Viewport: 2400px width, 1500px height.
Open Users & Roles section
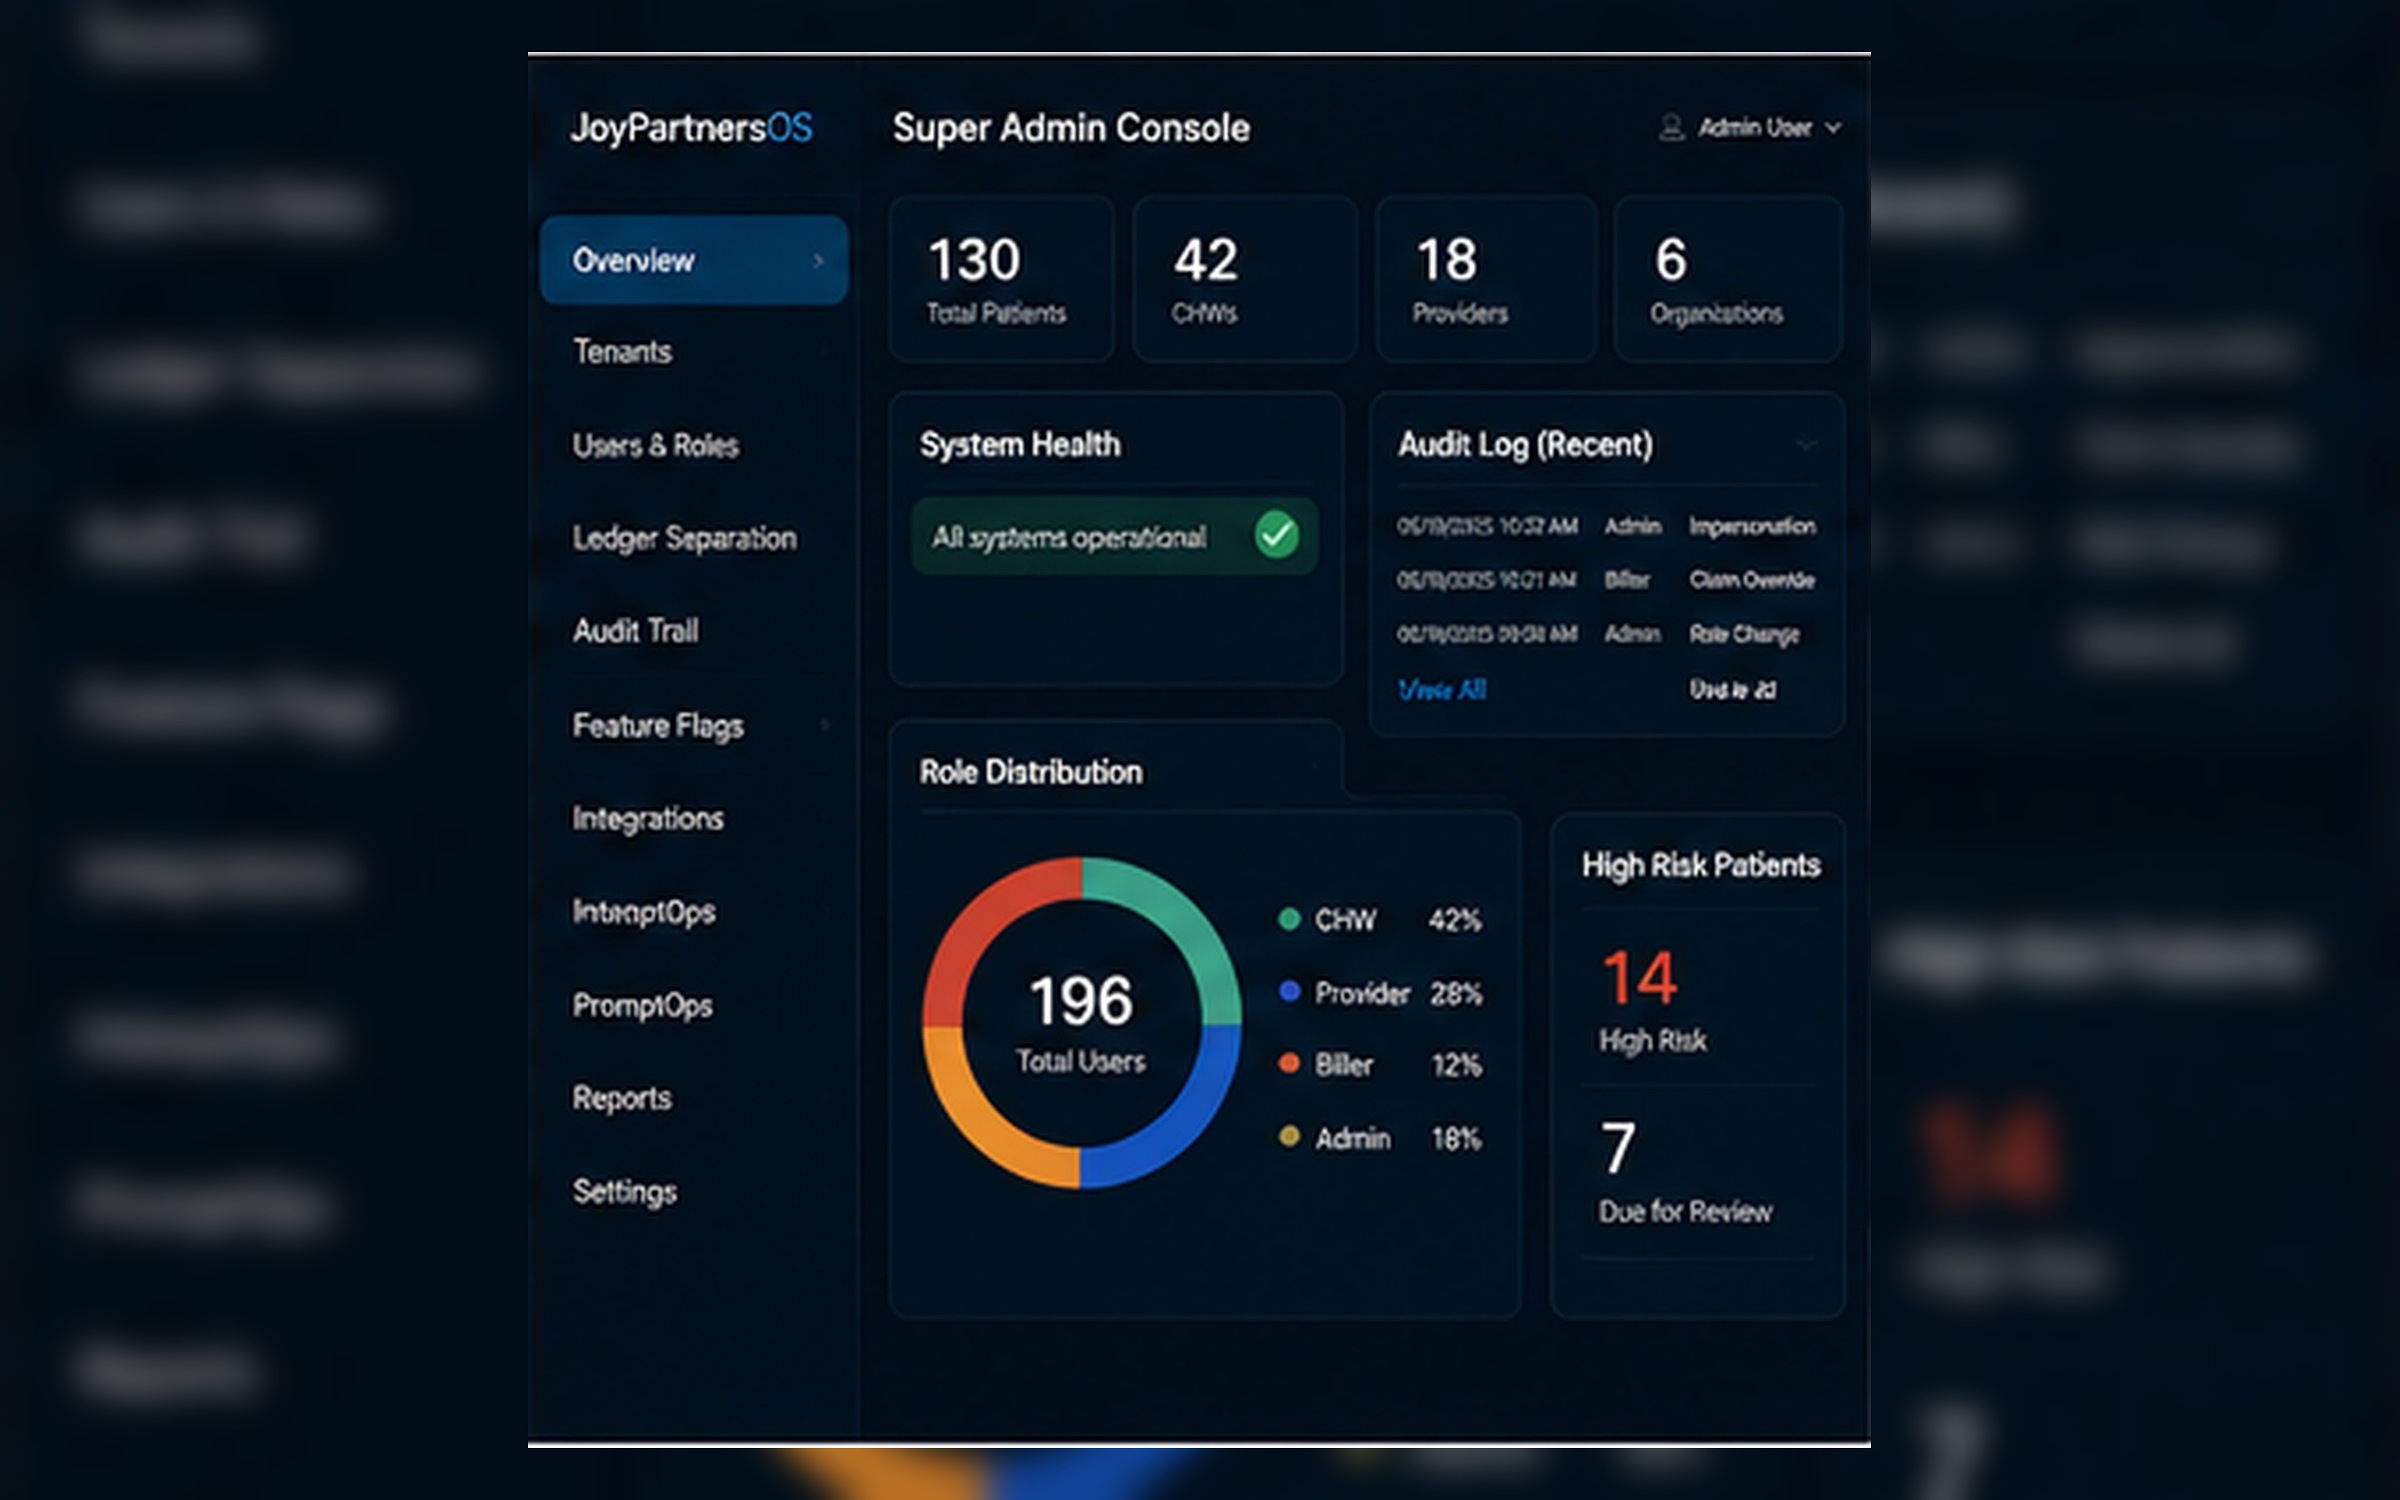coord(655,445)
